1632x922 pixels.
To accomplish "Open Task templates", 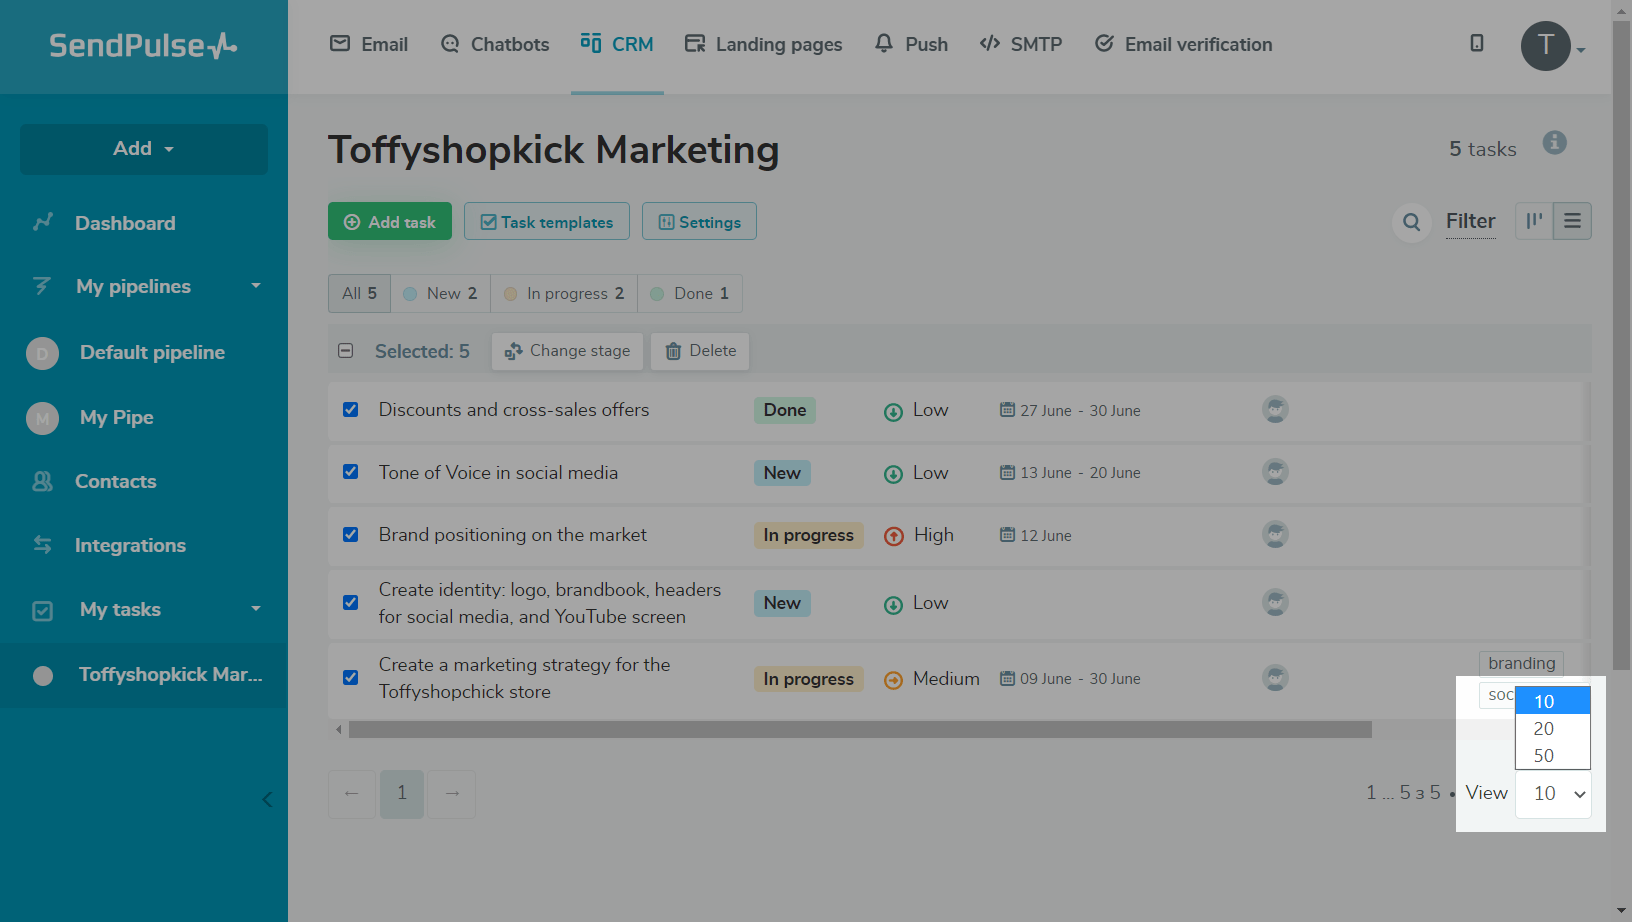I will click(547, 222).
